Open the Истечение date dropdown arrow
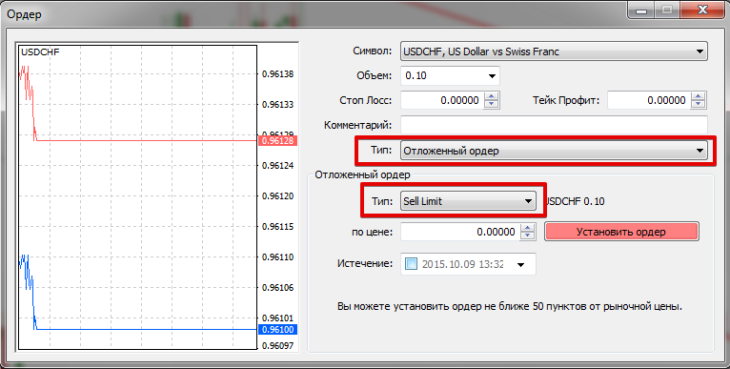Viewport: 730px width, 369px height. [x=520, y=264]
